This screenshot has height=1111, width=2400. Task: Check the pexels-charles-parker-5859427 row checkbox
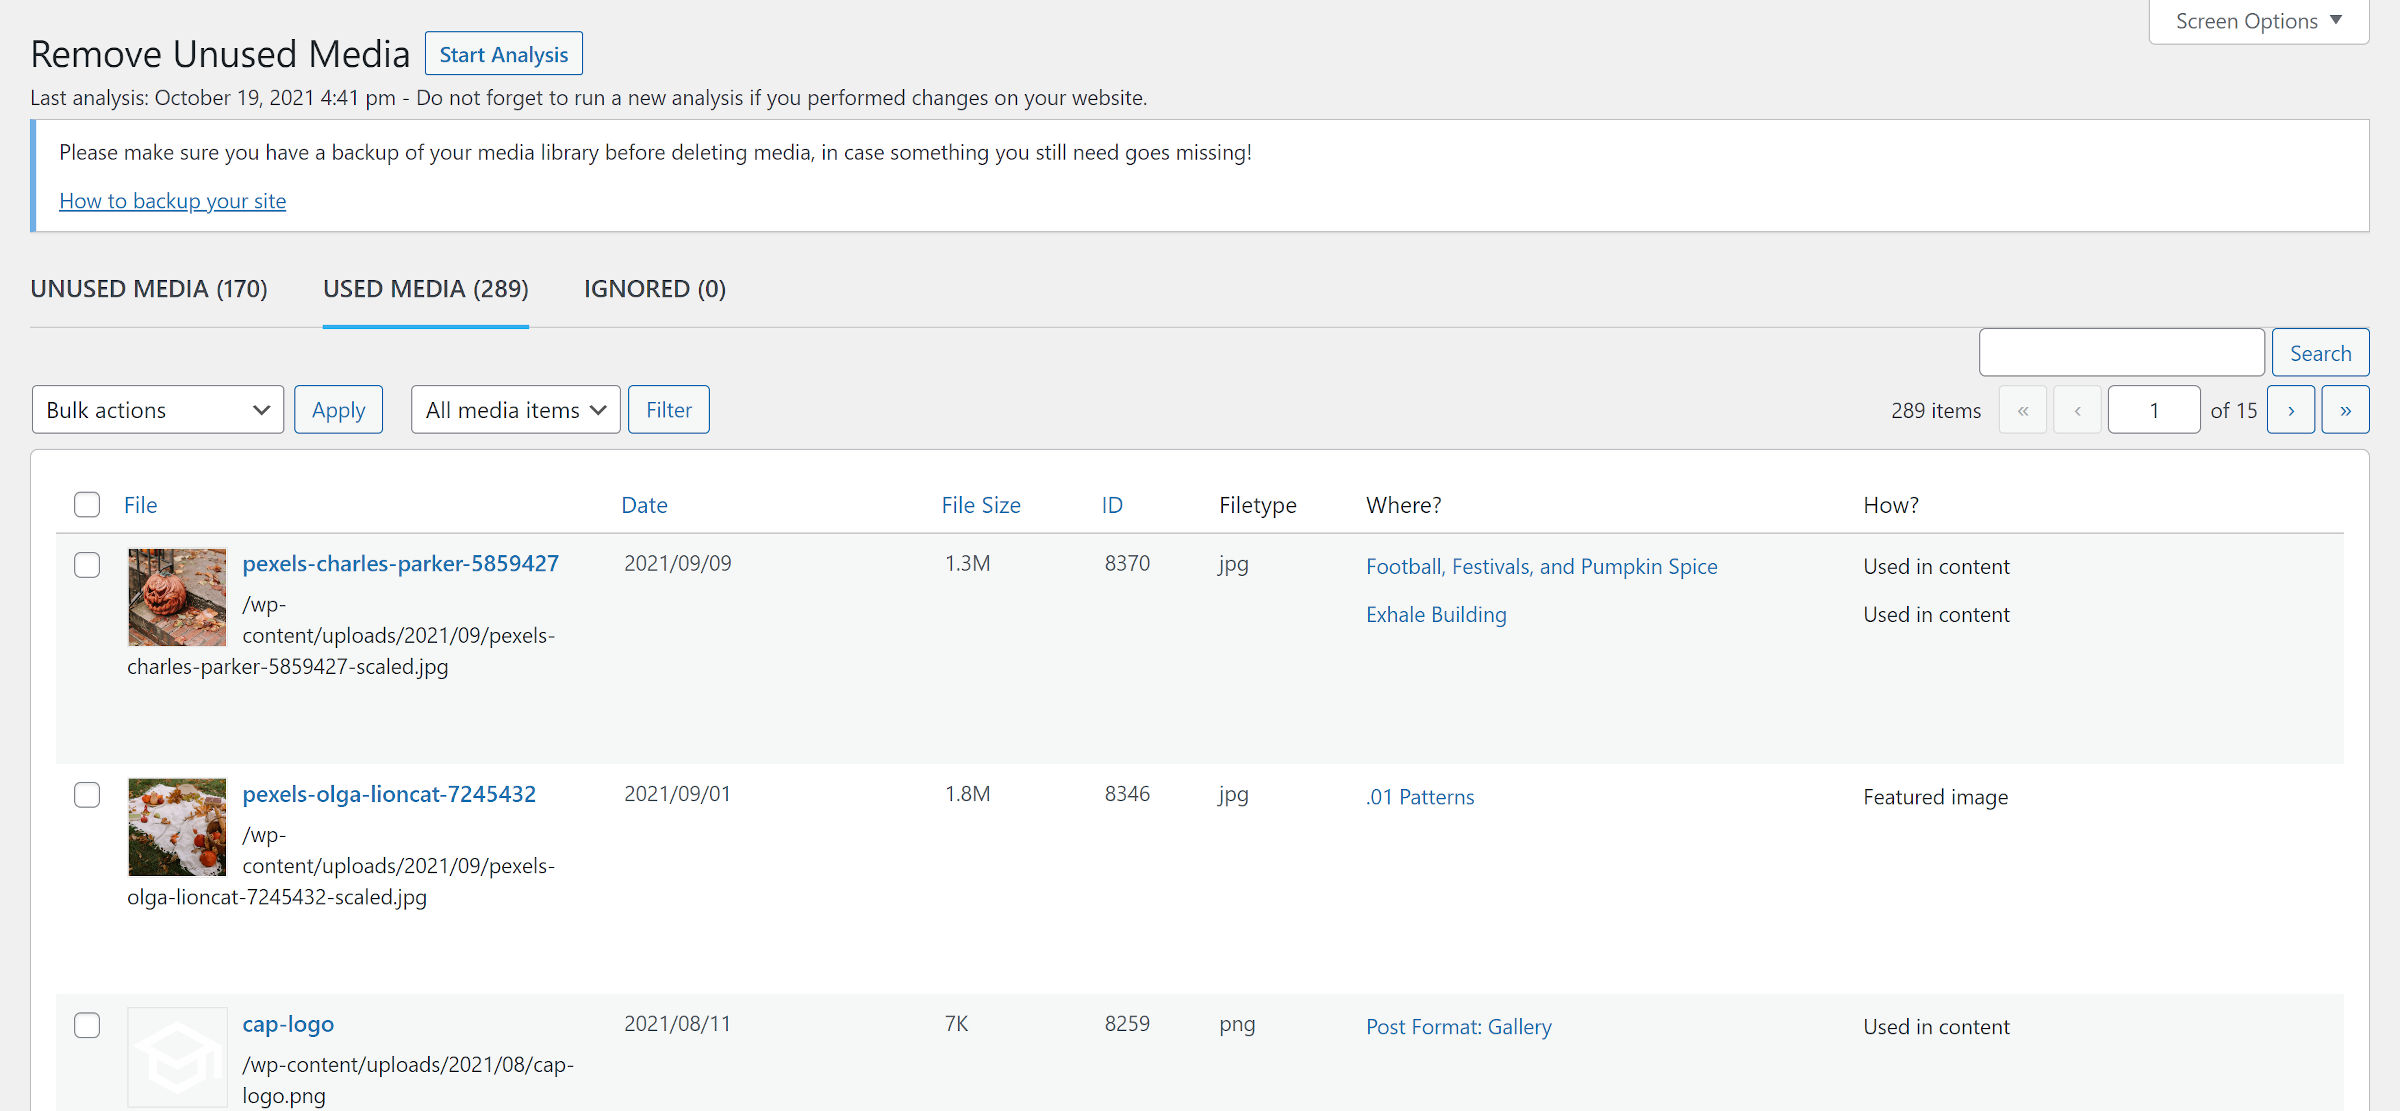click(87, 565)
